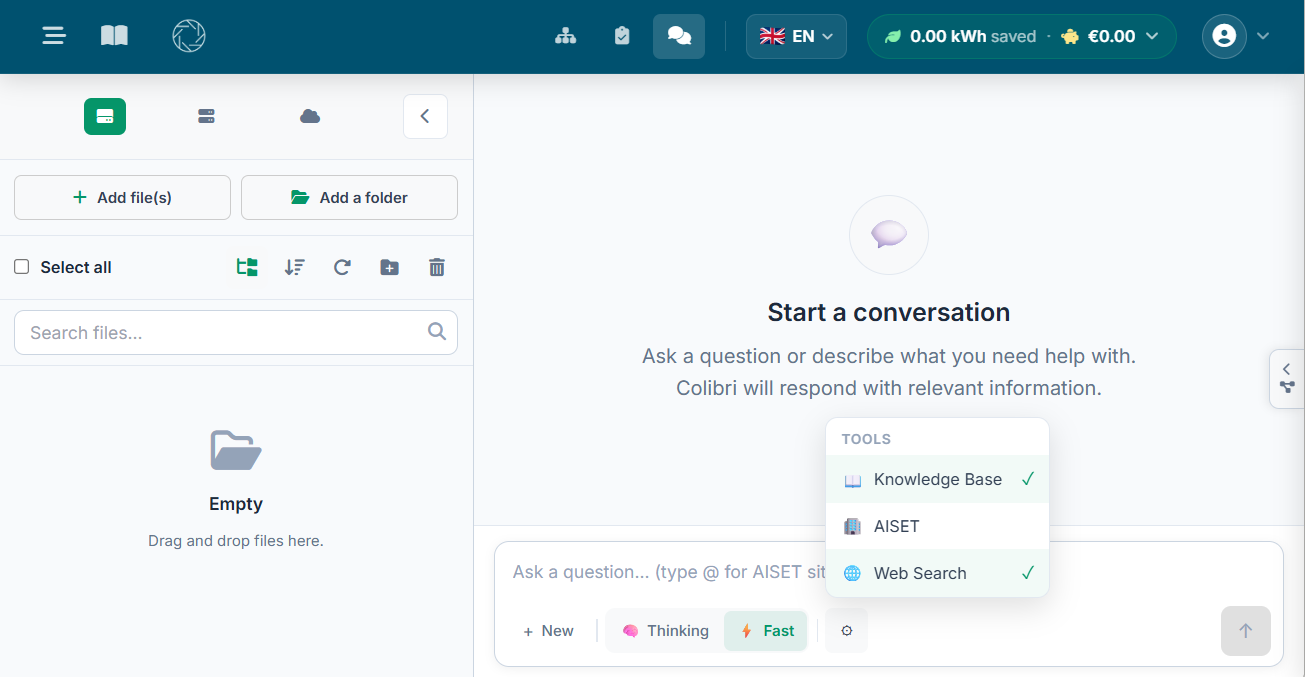Click the open book icon in header

tap(114, 36)
